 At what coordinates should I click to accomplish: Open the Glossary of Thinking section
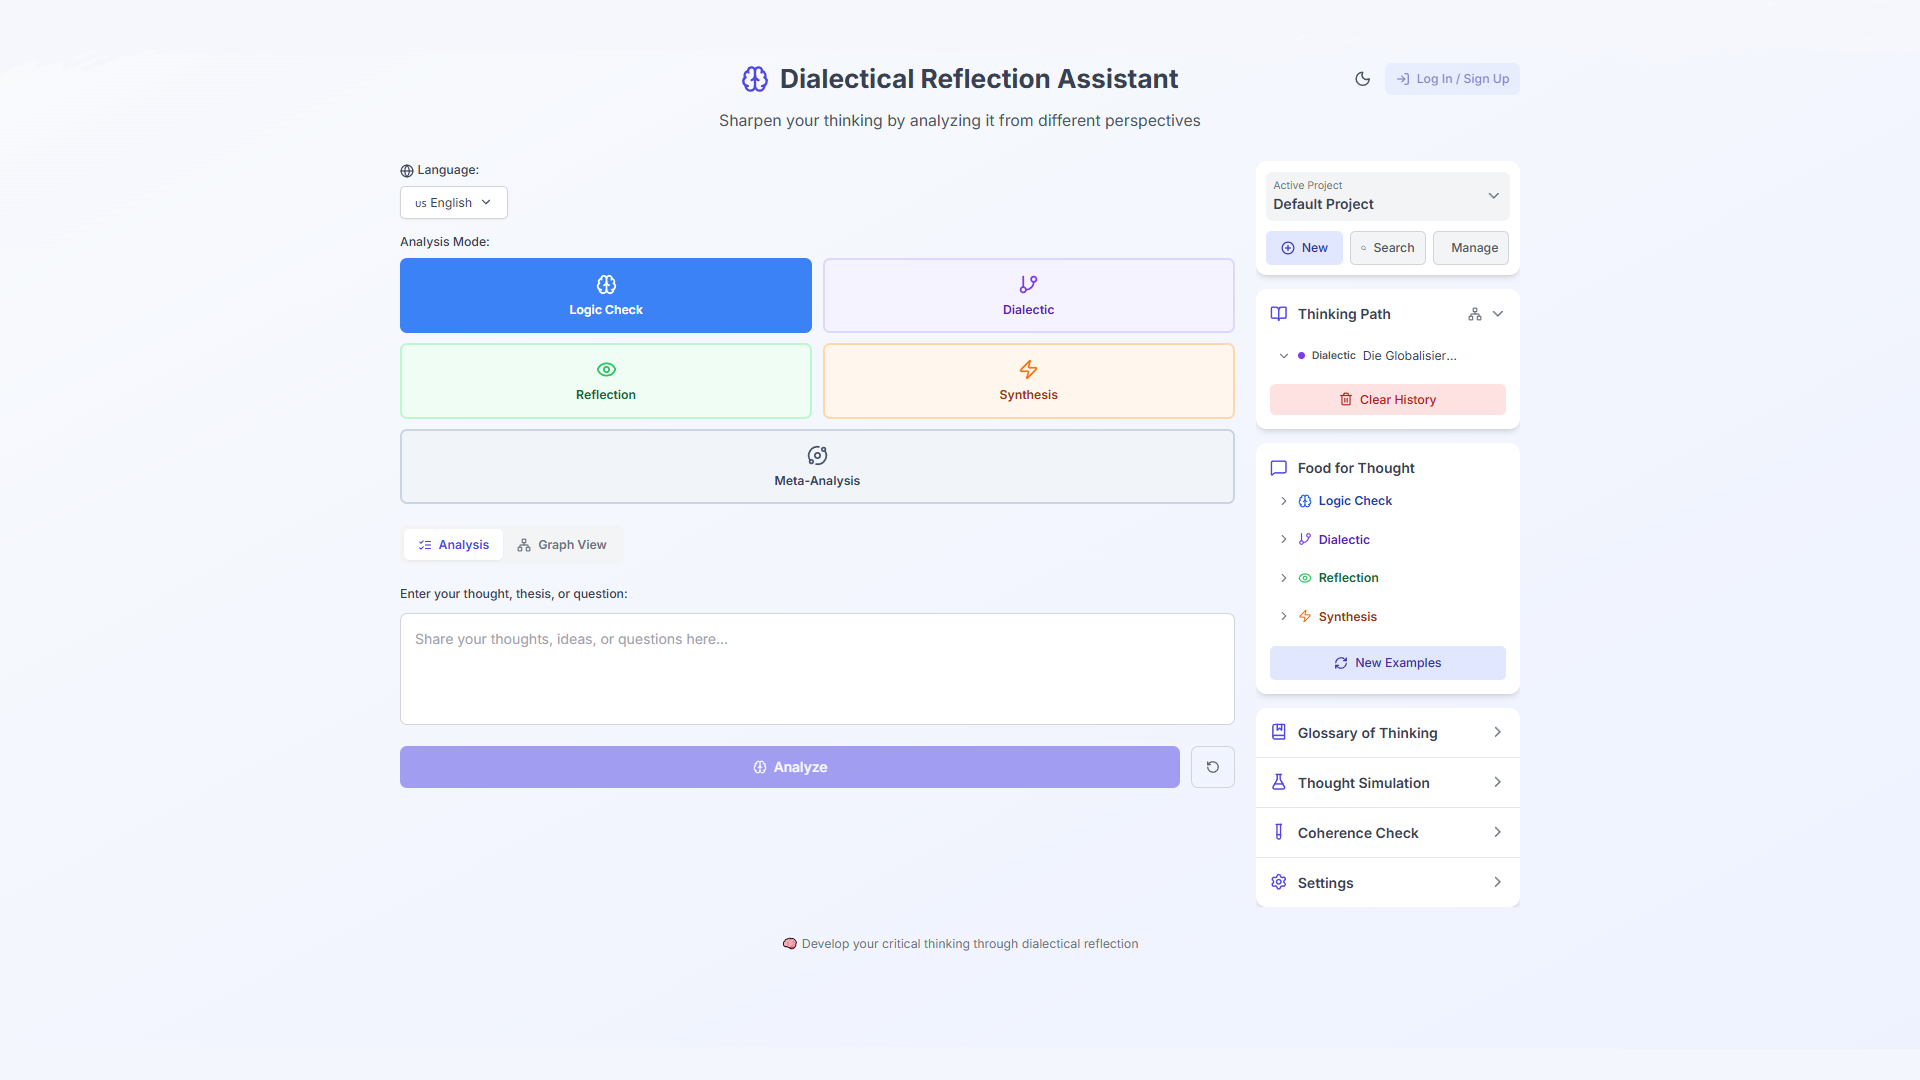pyautogui.click(x=1387, y=733)
